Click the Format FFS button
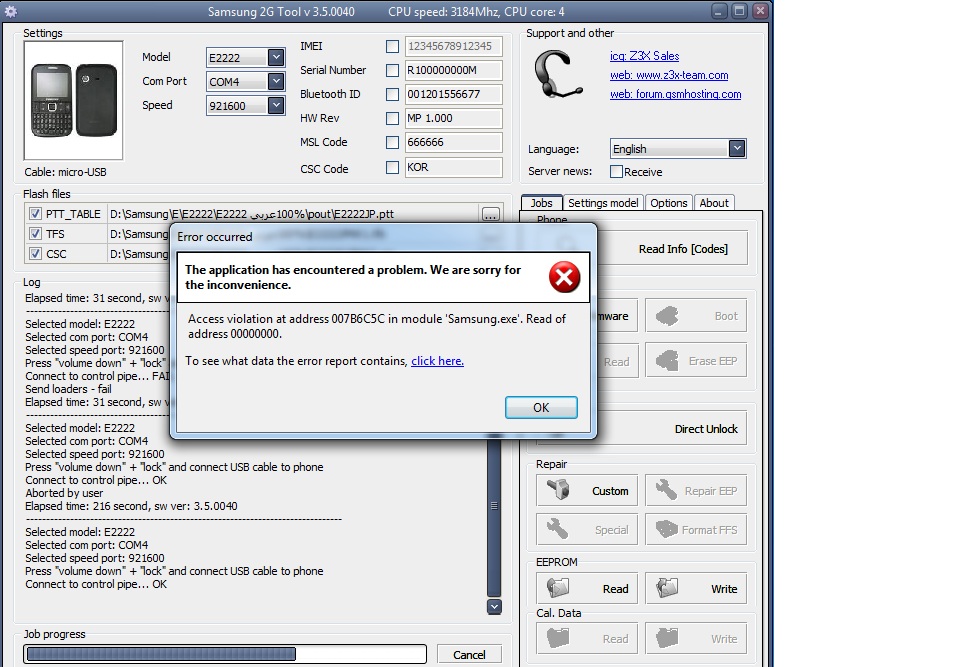 point(696,529)
